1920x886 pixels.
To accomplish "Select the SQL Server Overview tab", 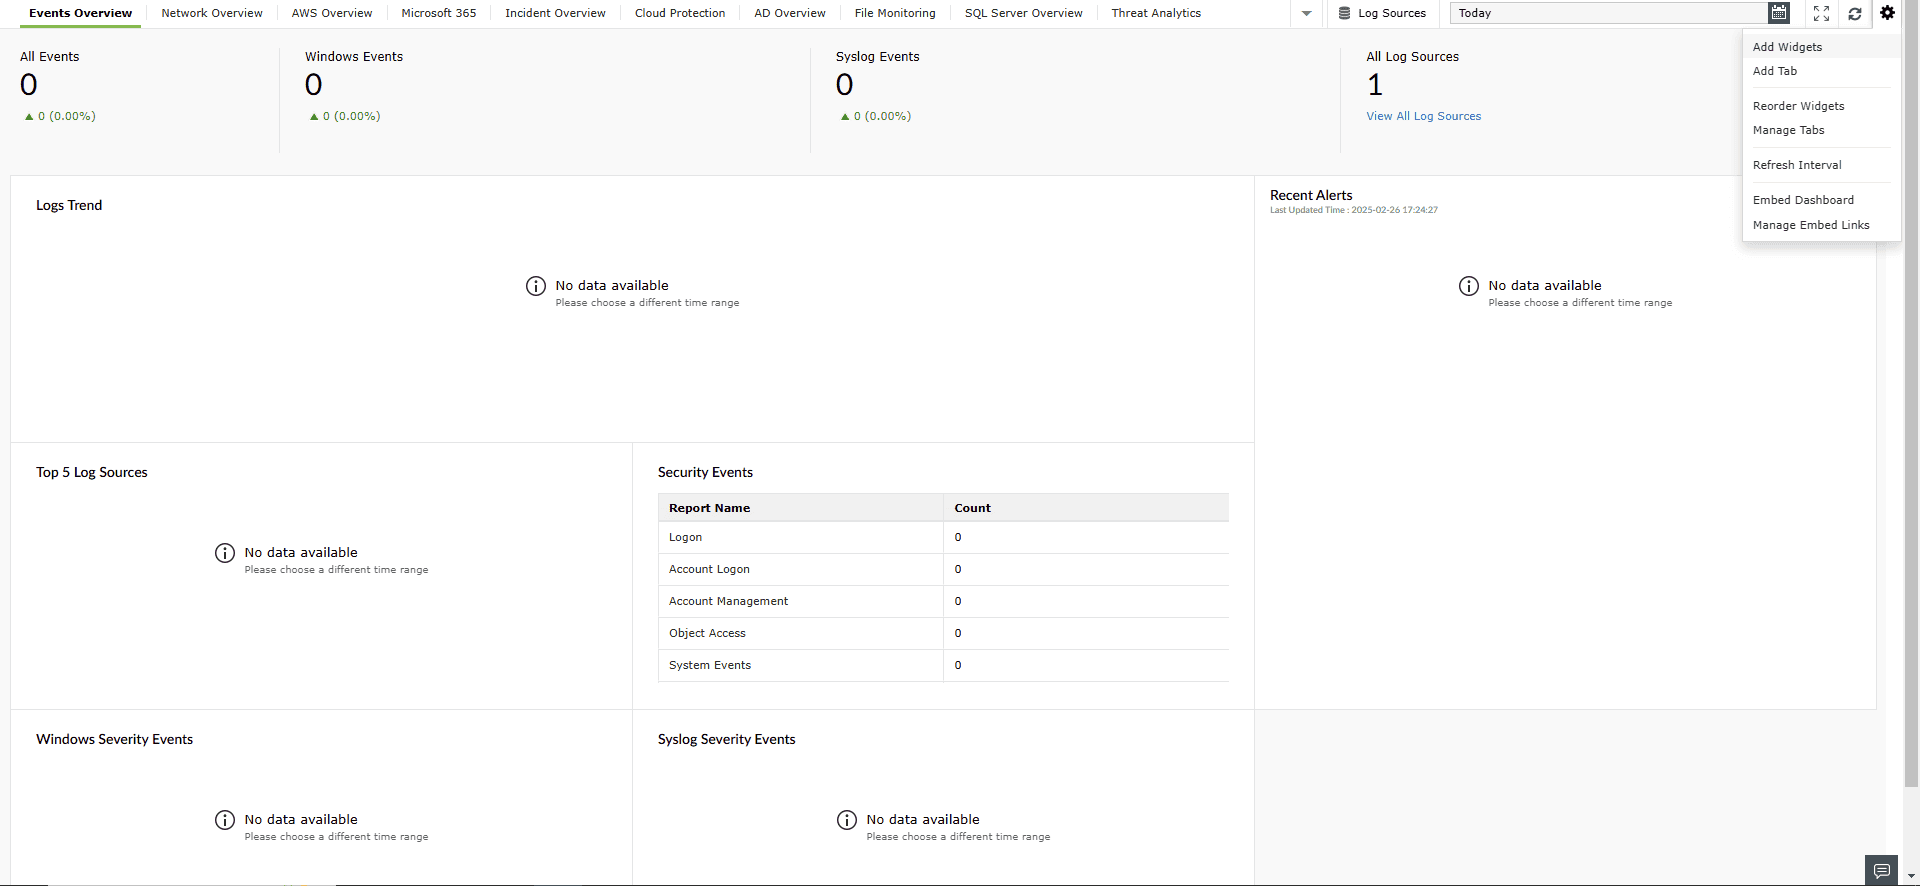I will pos(1023,13).
